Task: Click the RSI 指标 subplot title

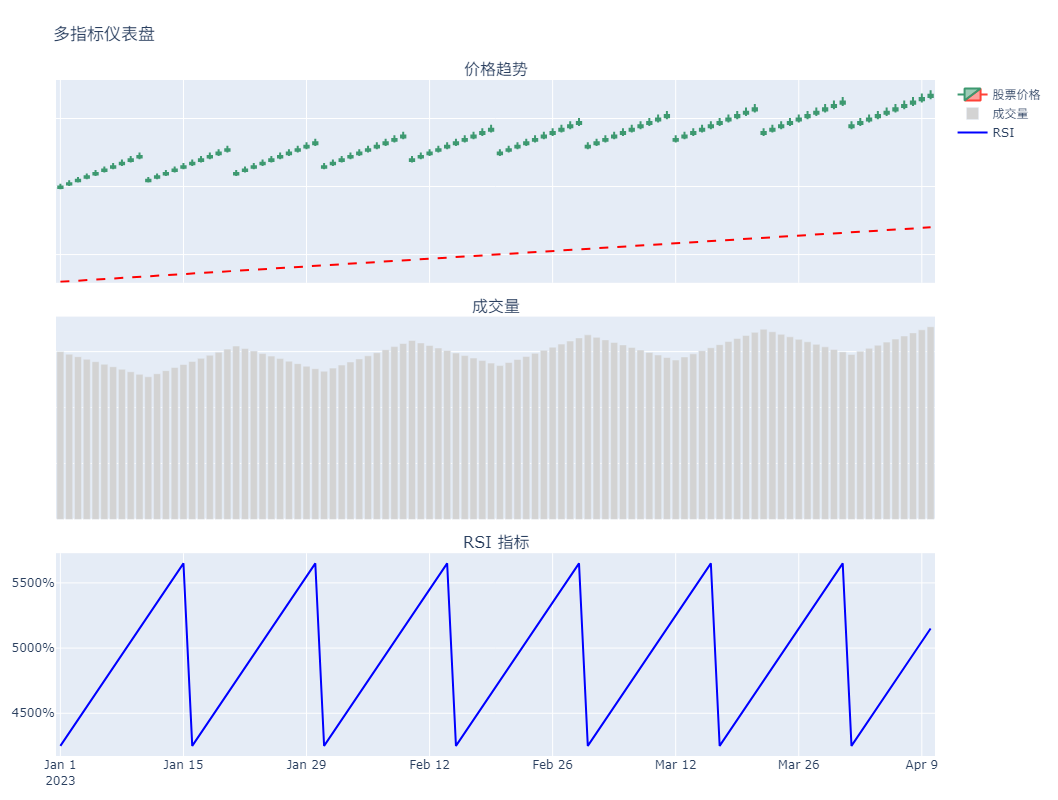Action: (496, 542)
